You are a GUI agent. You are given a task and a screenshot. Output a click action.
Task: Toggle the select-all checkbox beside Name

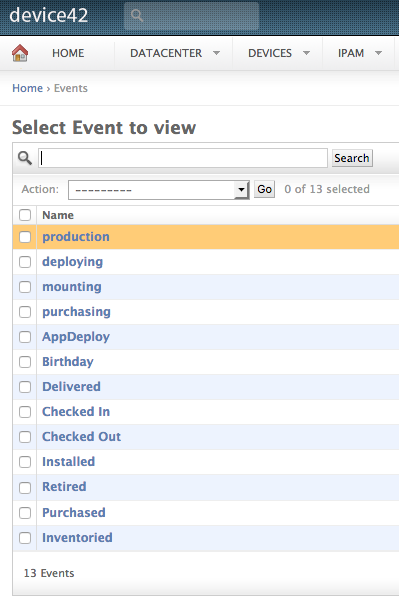[x=25, y=215]
